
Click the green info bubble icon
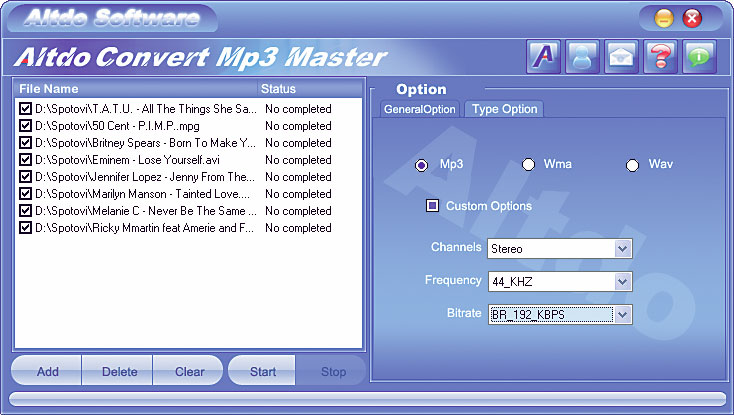[x=699, y=57]
